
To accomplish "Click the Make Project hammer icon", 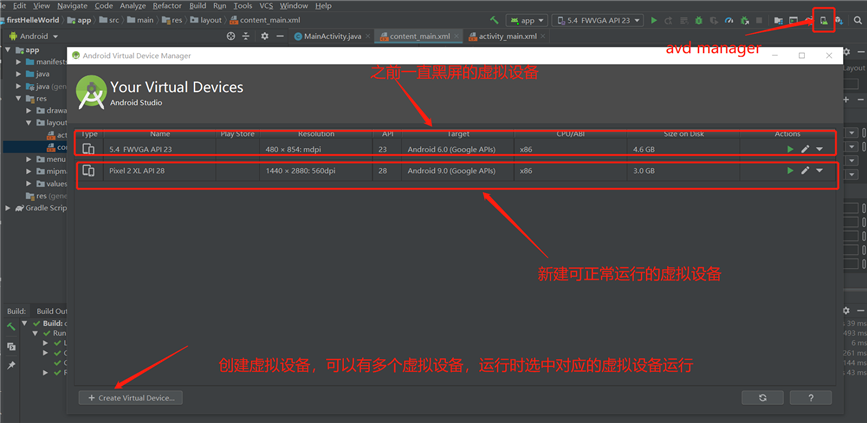I will 494,20.
